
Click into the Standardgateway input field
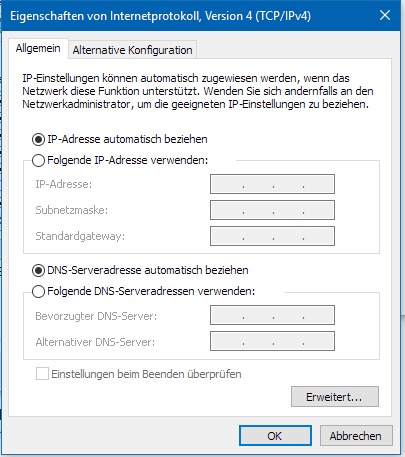point(272,236)
